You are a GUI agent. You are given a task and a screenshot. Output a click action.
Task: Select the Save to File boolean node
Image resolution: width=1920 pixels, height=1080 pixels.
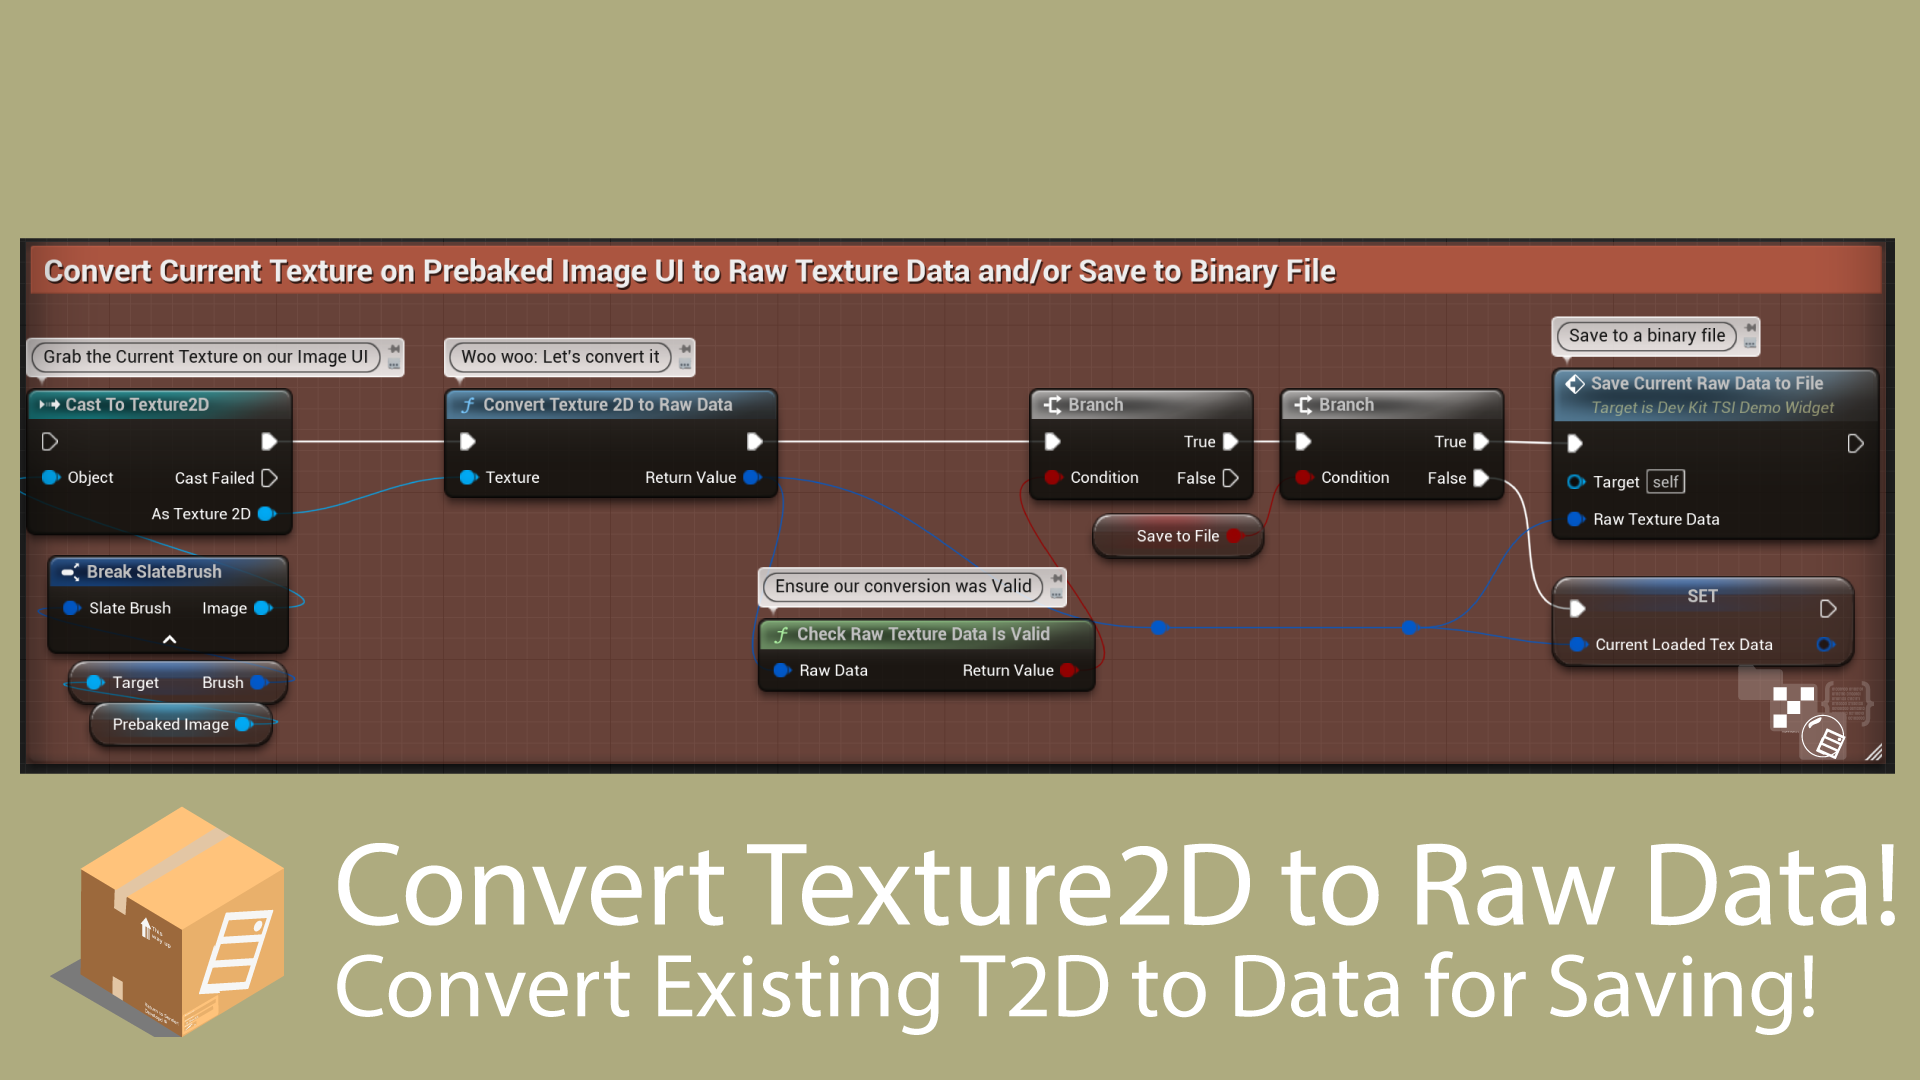[x=1177, y=536]
